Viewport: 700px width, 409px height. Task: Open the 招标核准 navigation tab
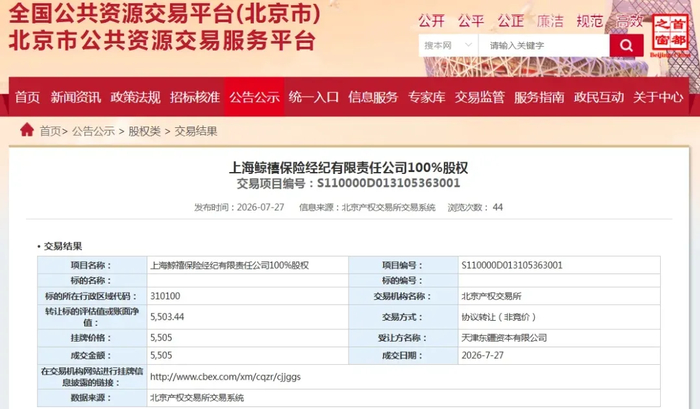pos(195,97)
